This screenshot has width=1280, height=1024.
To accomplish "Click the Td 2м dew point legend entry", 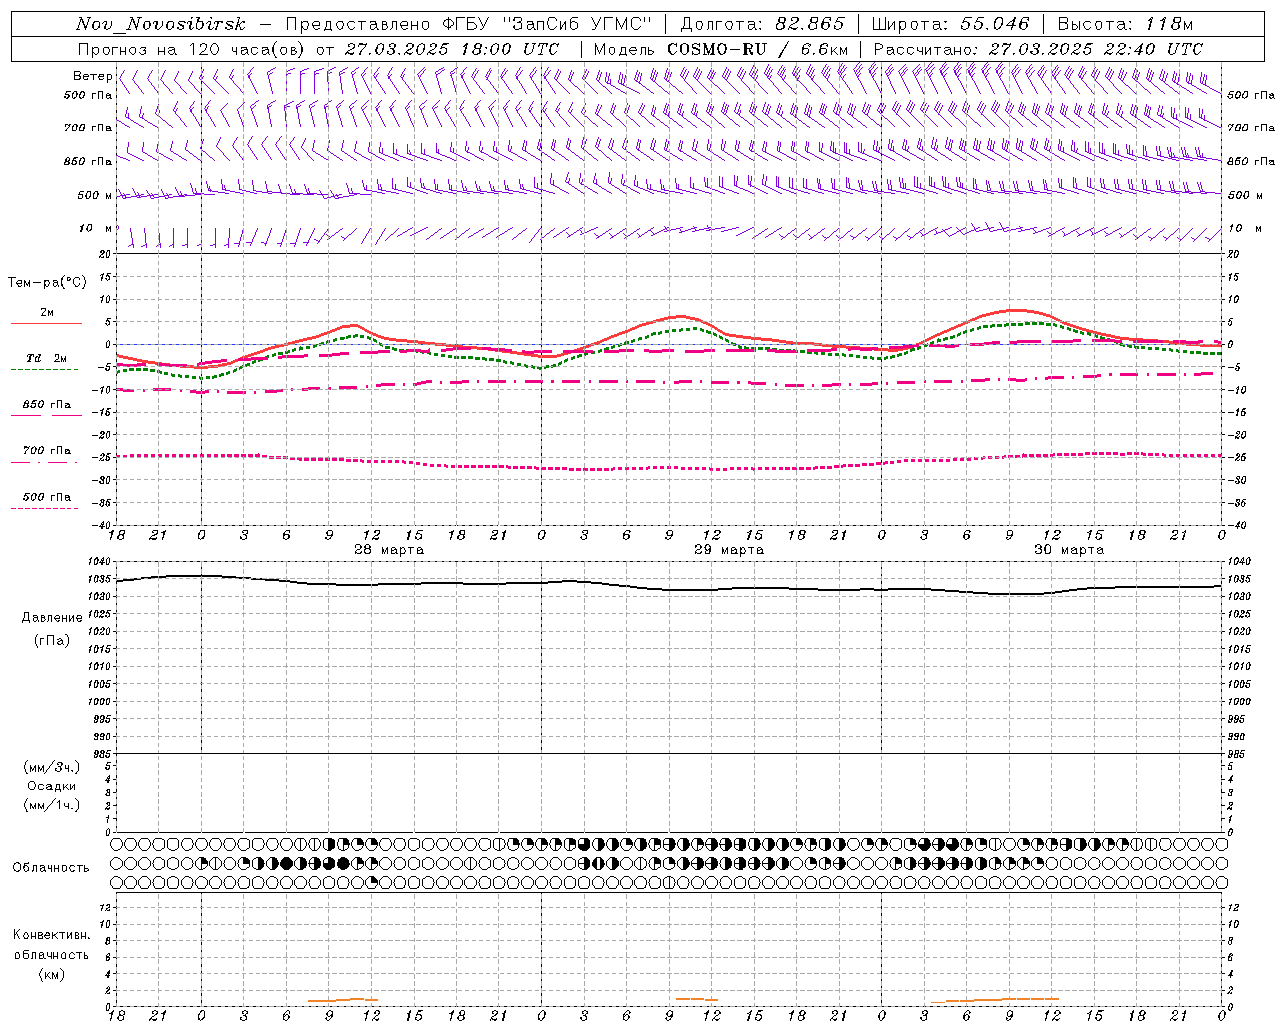I will (x=46, y=358).
